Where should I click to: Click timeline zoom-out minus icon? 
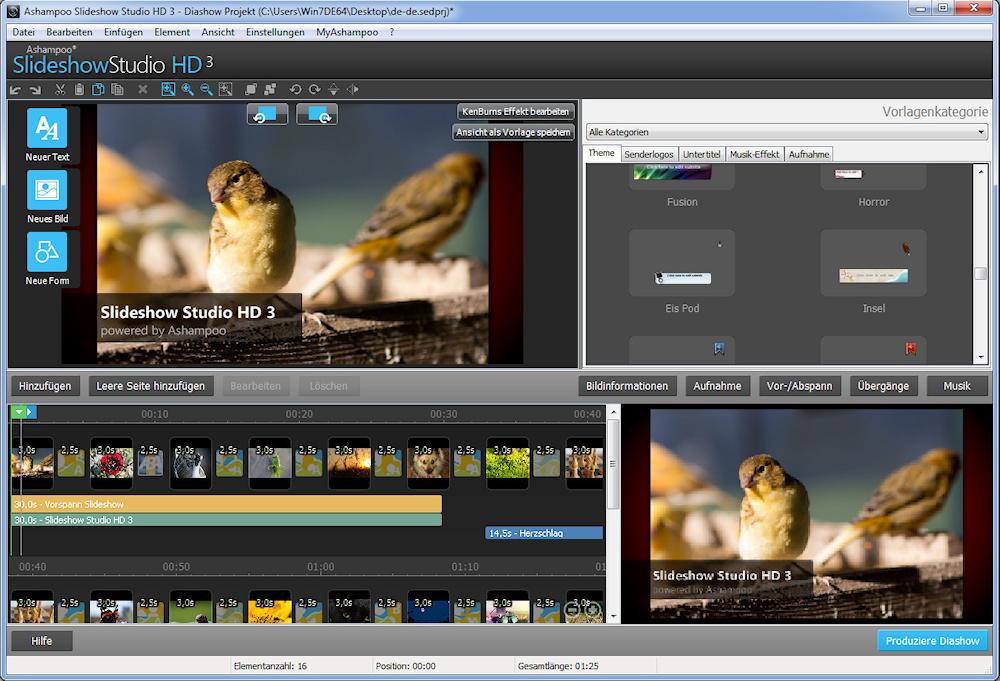pyautogui.click(x=573, y=609)
